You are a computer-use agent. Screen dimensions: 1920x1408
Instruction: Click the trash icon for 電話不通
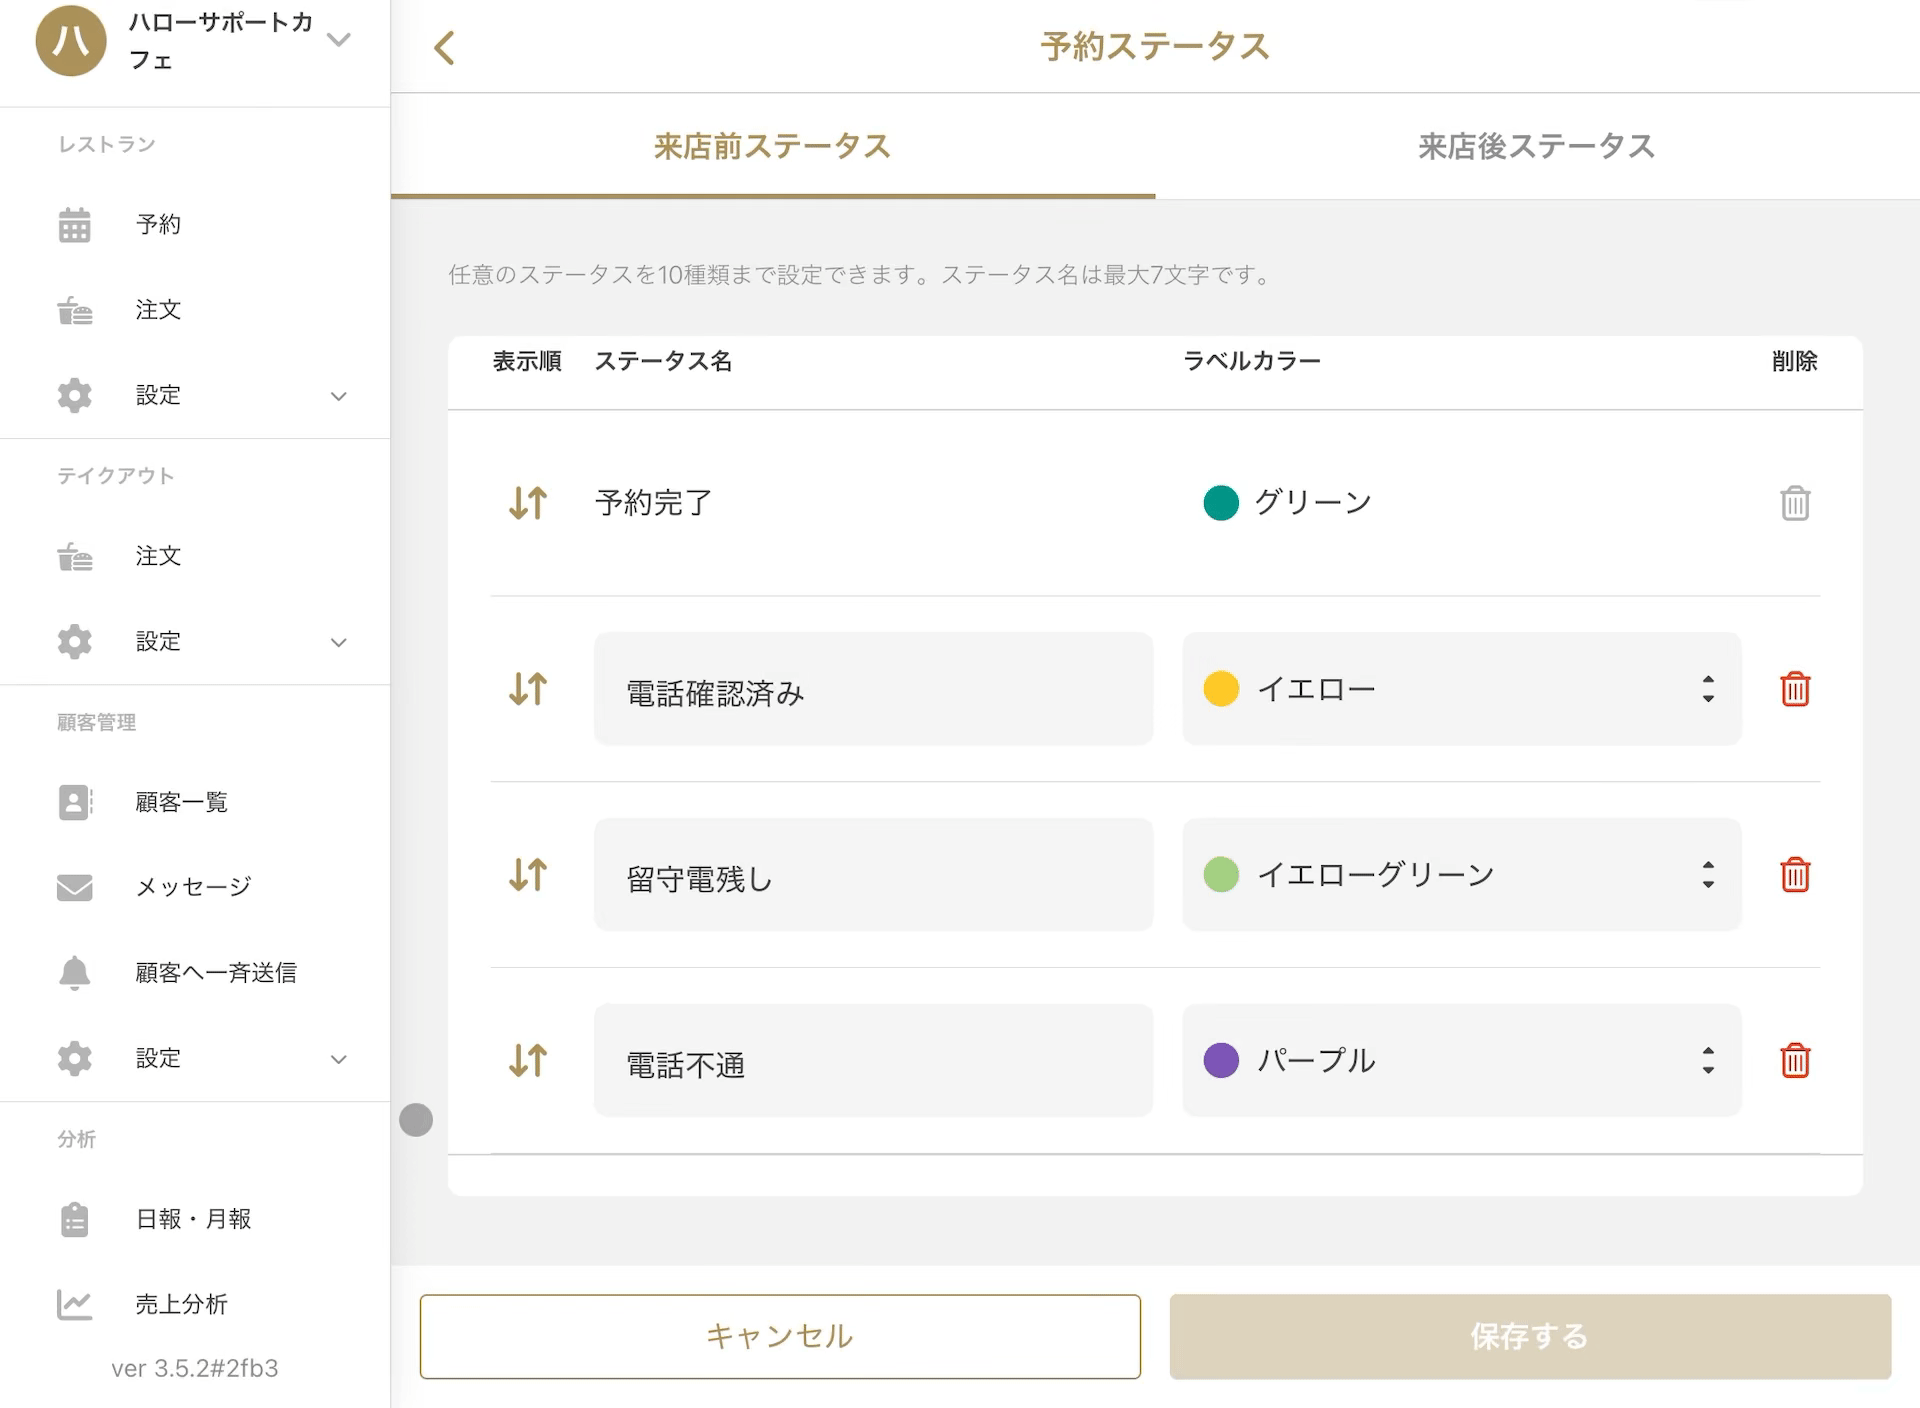(1794, 1060)
